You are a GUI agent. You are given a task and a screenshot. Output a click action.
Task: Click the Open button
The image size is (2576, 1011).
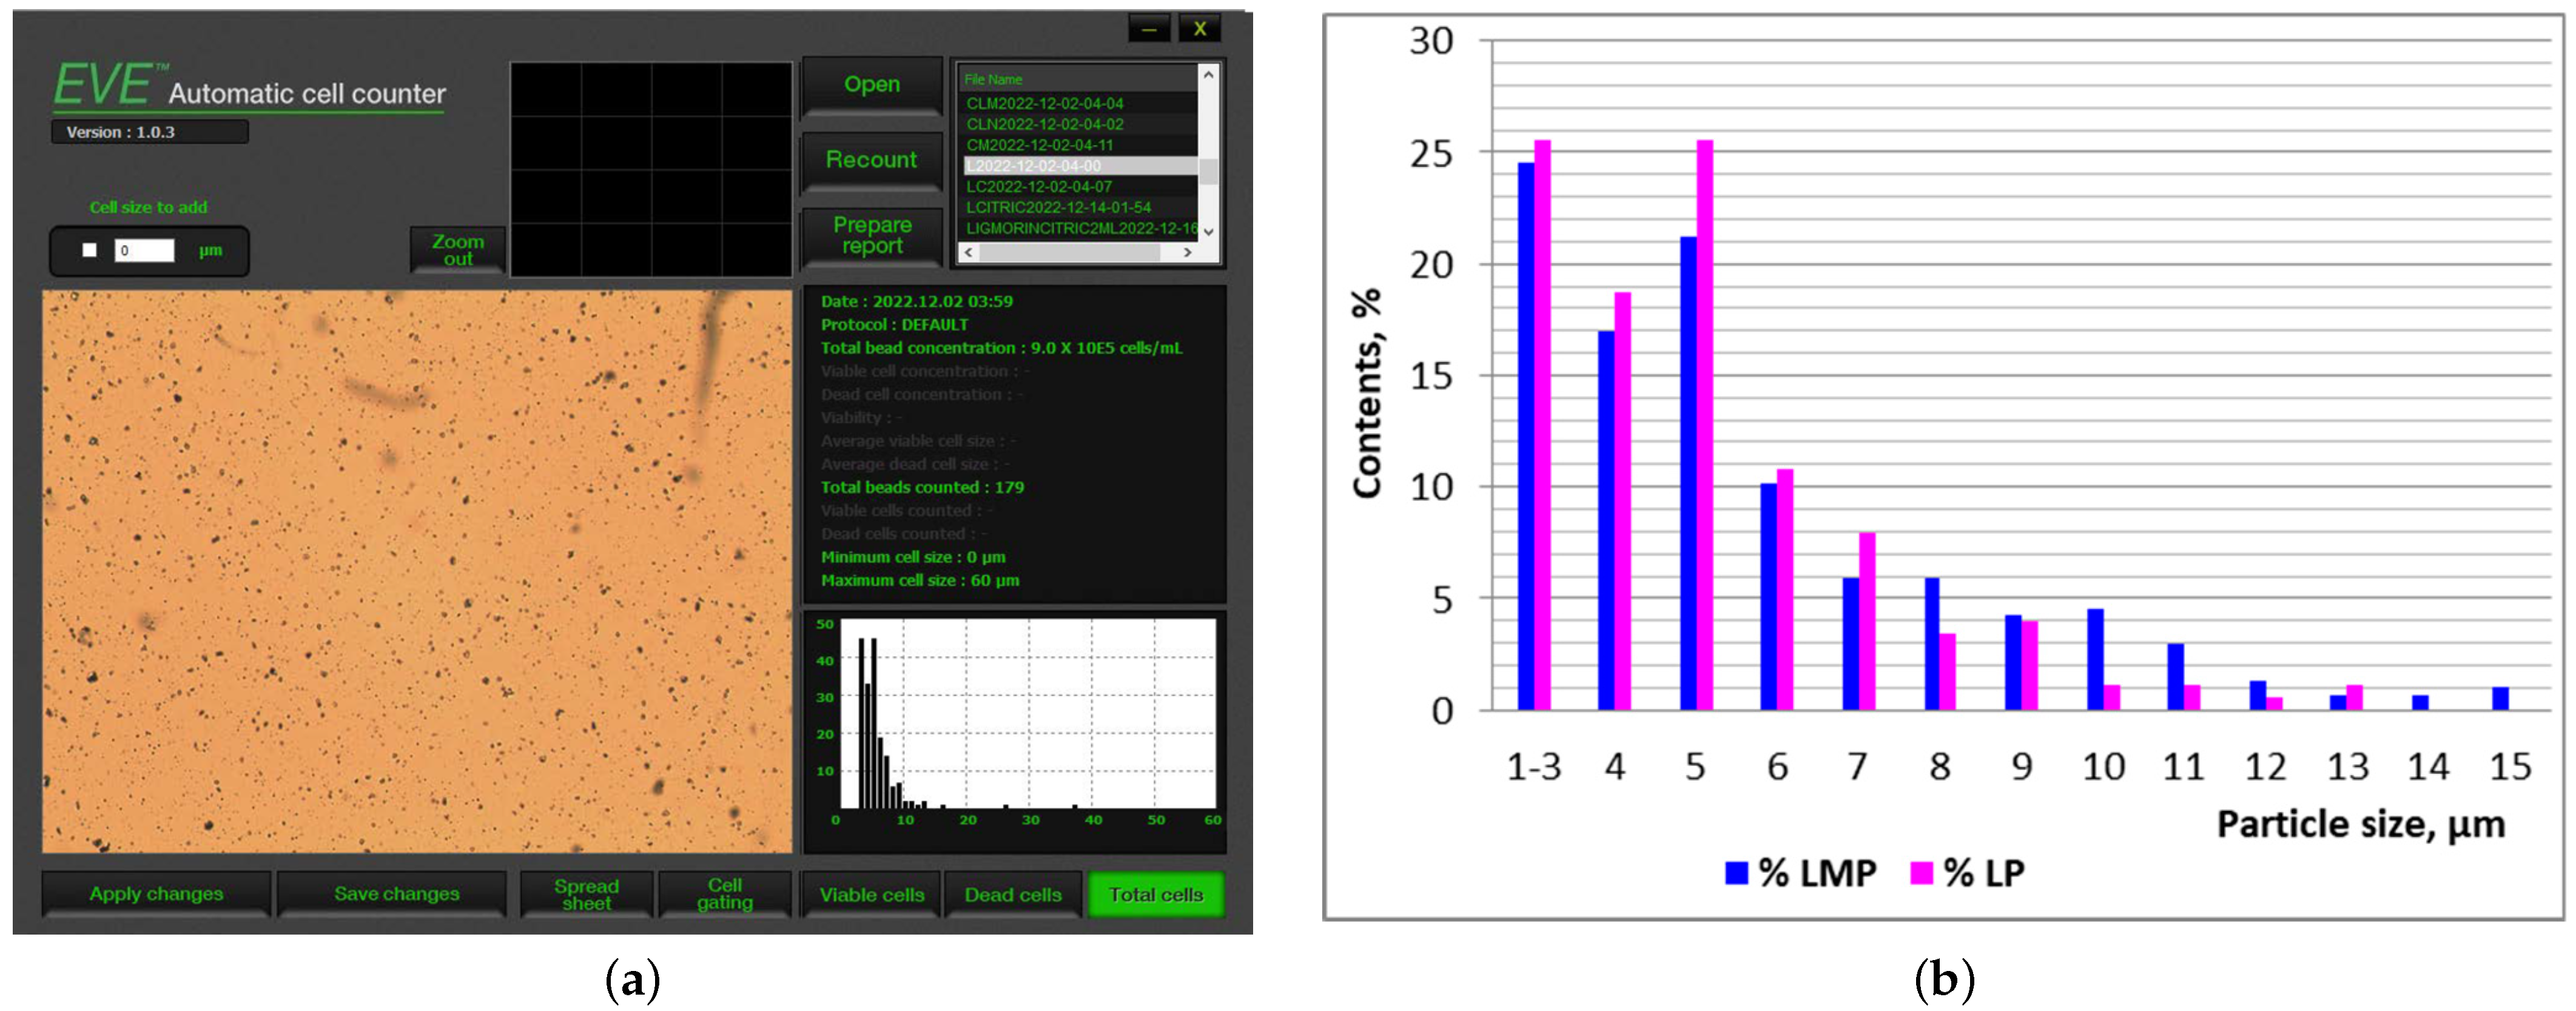pyautogui.click(x=871, y=85)
